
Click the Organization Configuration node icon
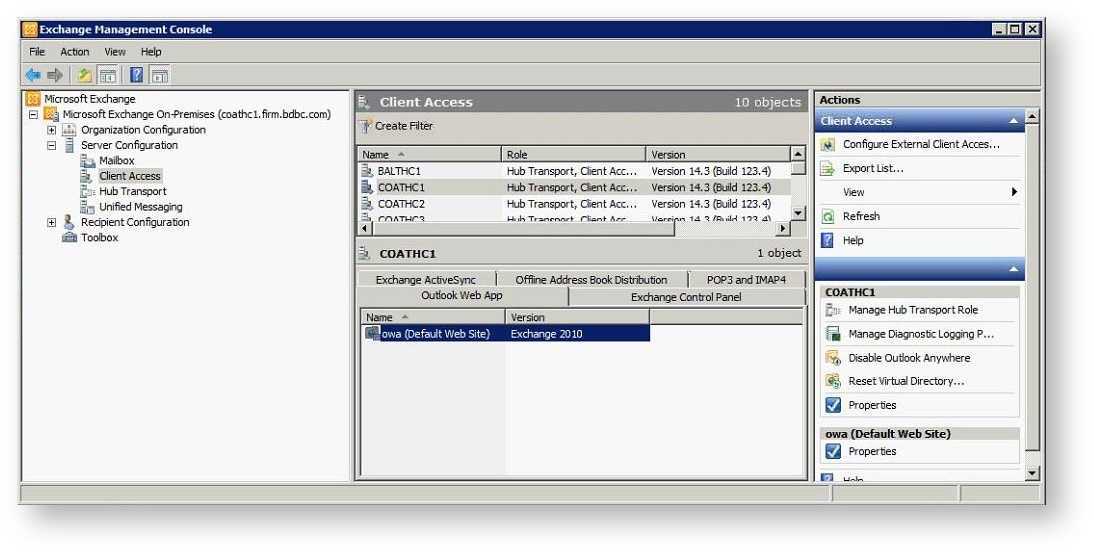(x=69, y=130)
